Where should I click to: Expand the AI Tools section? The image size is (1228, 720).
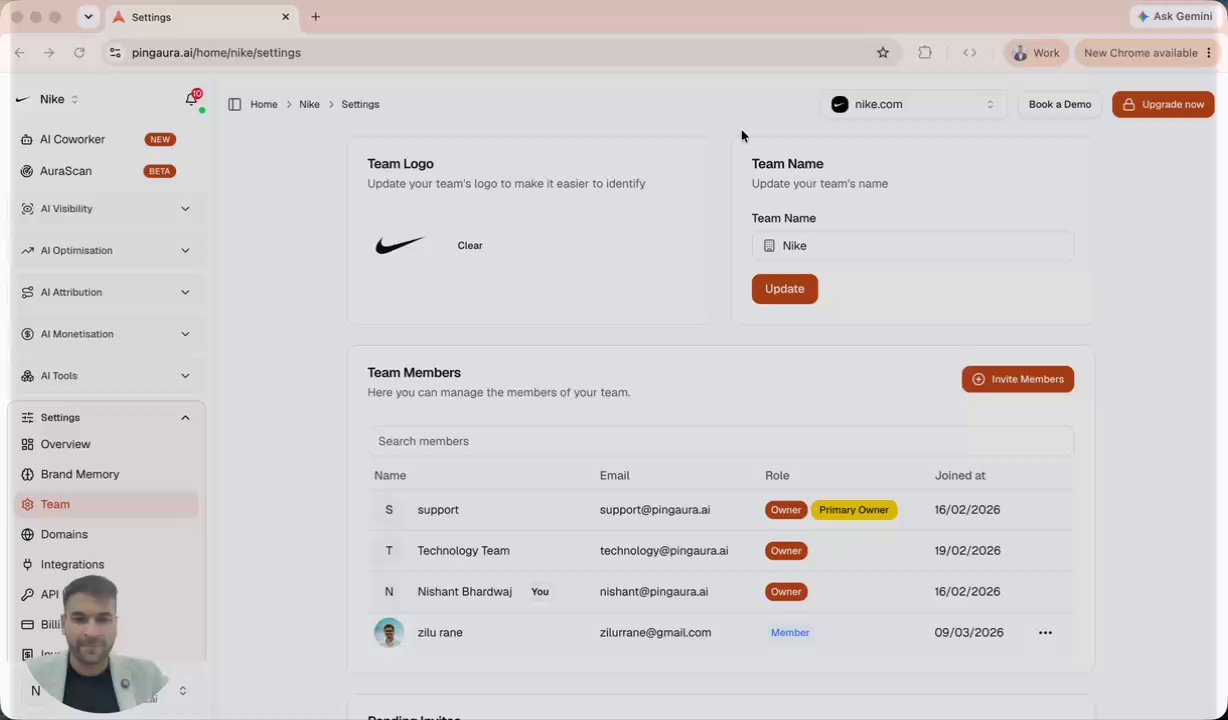[x=185, y=376]
